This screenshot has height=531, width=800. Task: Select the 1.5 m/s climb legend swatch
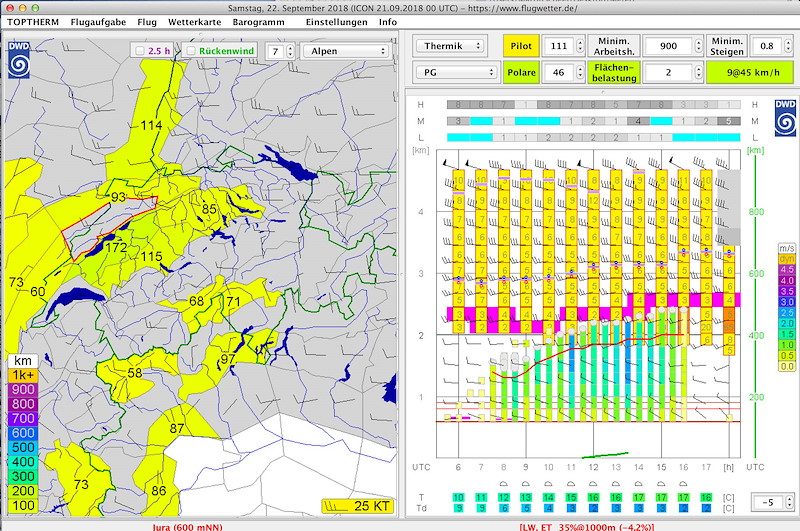[x=787, y=334]
